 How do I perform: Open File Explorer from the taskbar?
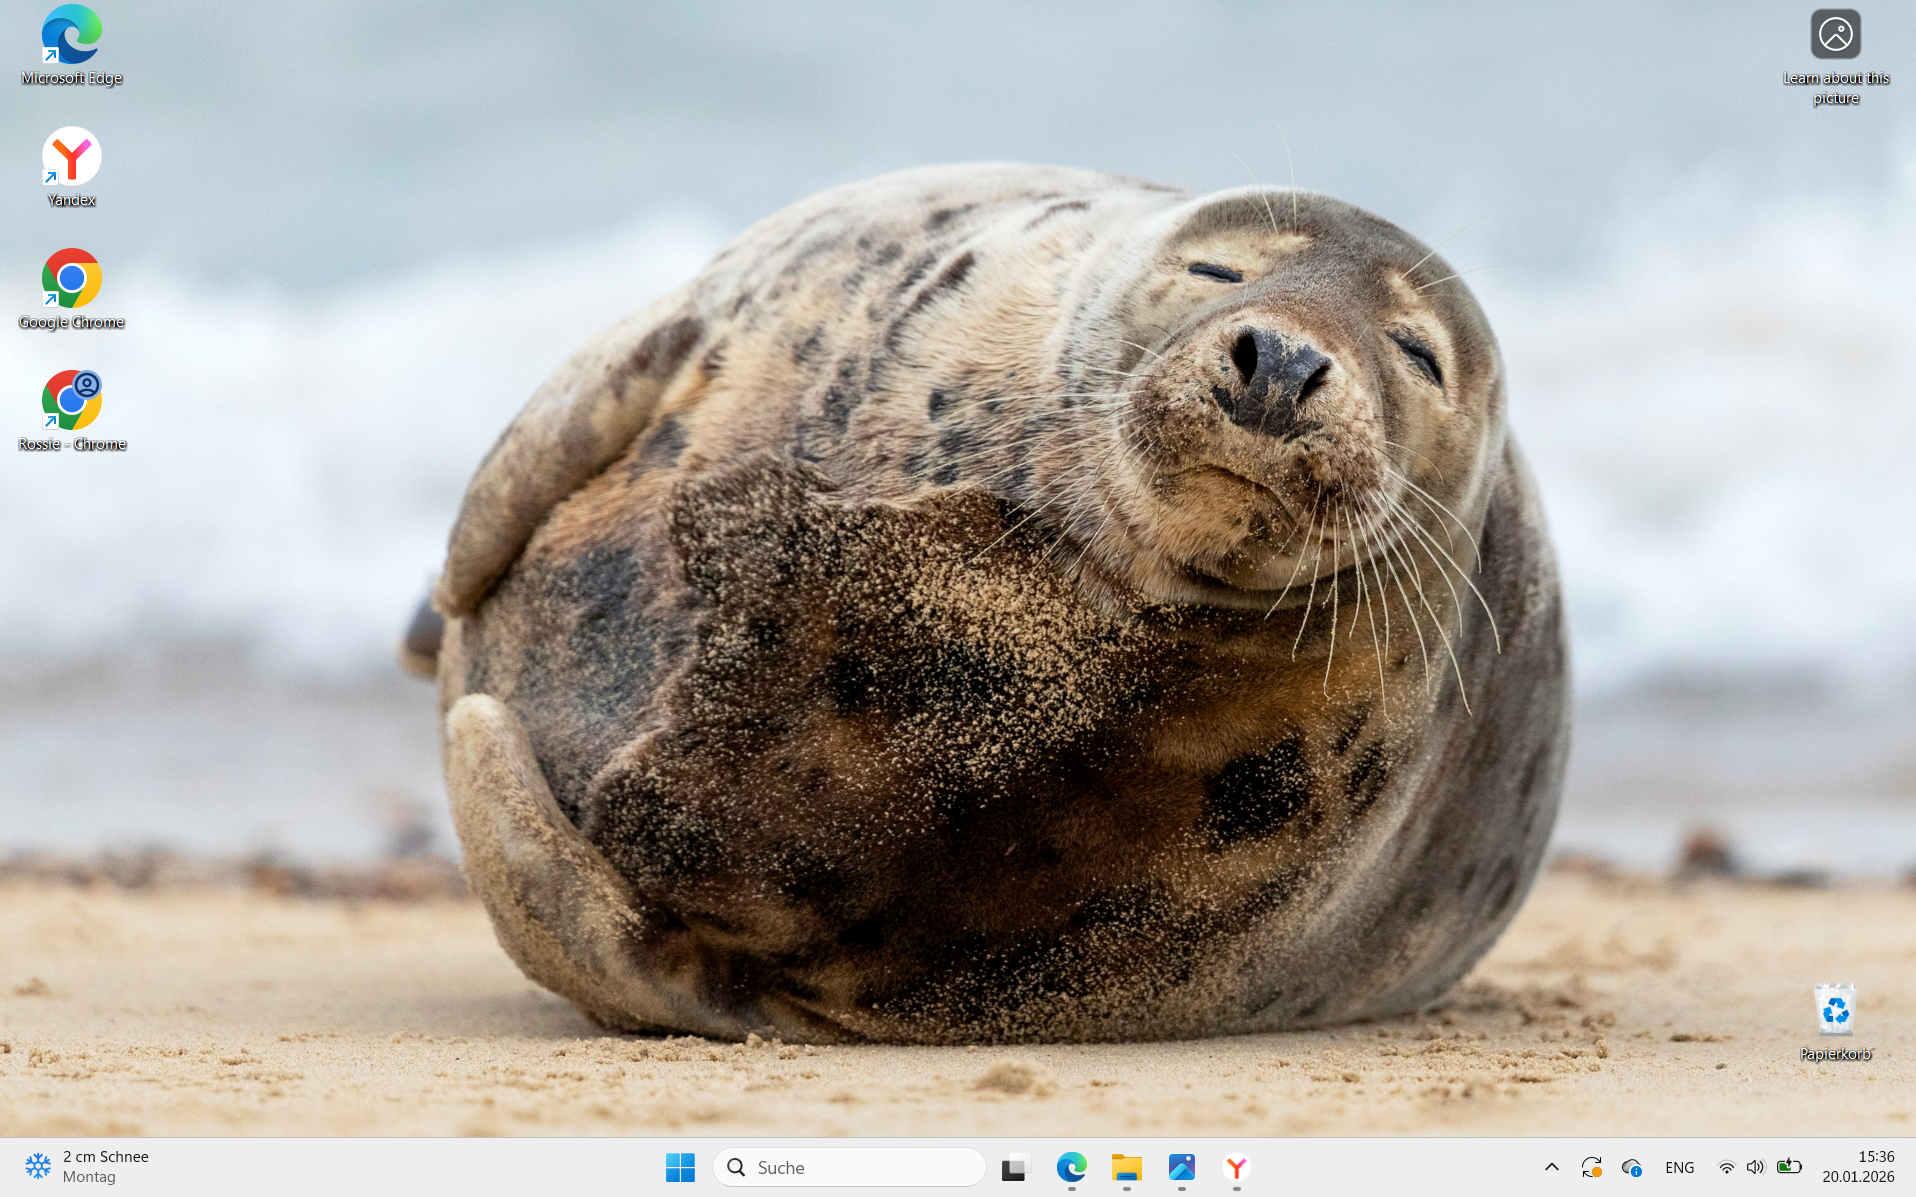click(1126, 1167)
